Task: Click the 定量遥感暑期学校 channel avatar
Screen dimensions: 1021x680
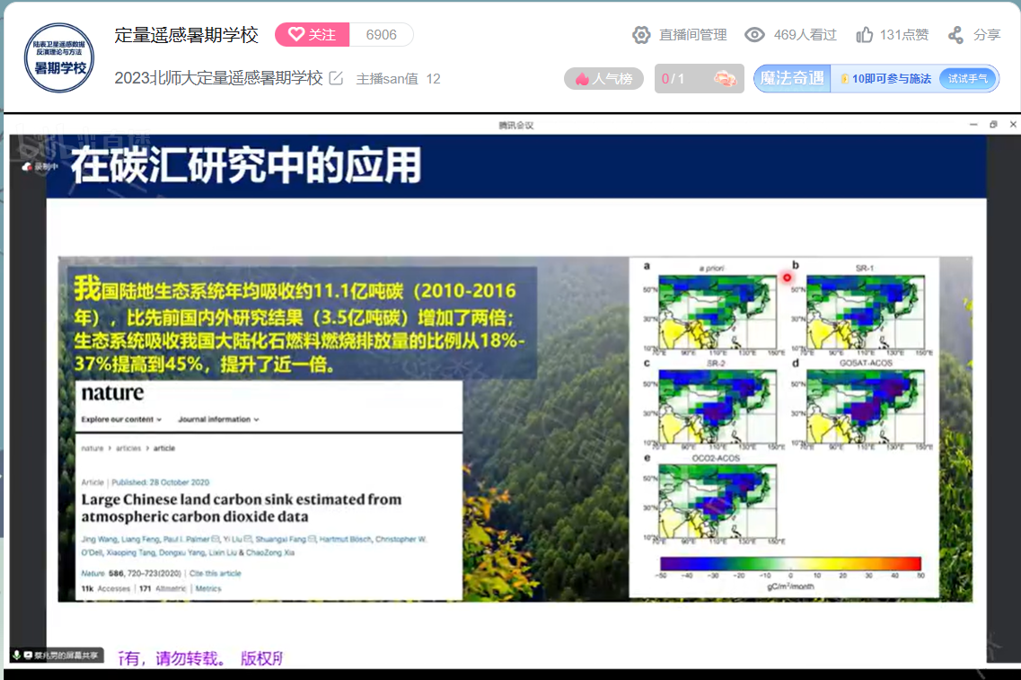Action: (x=59, y=58)
